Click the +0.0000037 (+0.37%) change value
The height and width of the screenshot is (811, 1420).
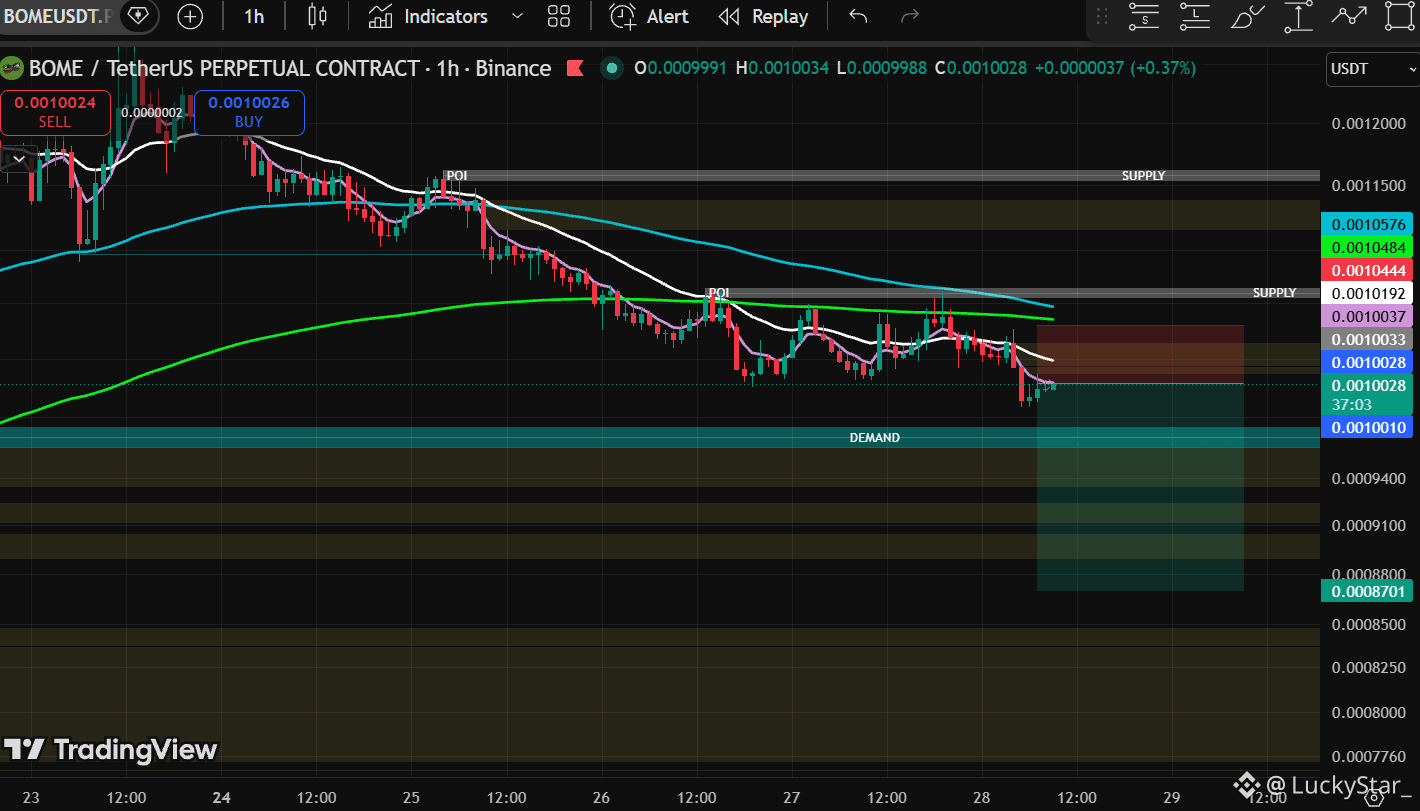tap(1115, 68)
